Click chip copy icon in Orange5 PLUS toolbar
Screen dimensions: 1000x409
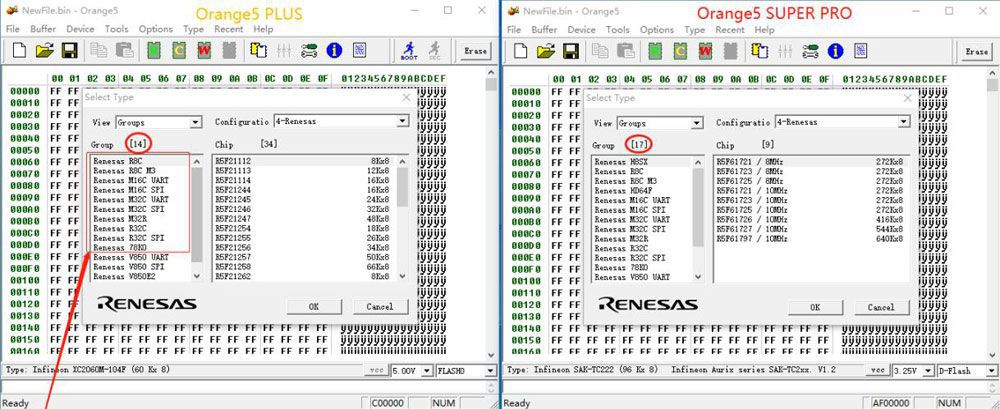click(258, 50)
